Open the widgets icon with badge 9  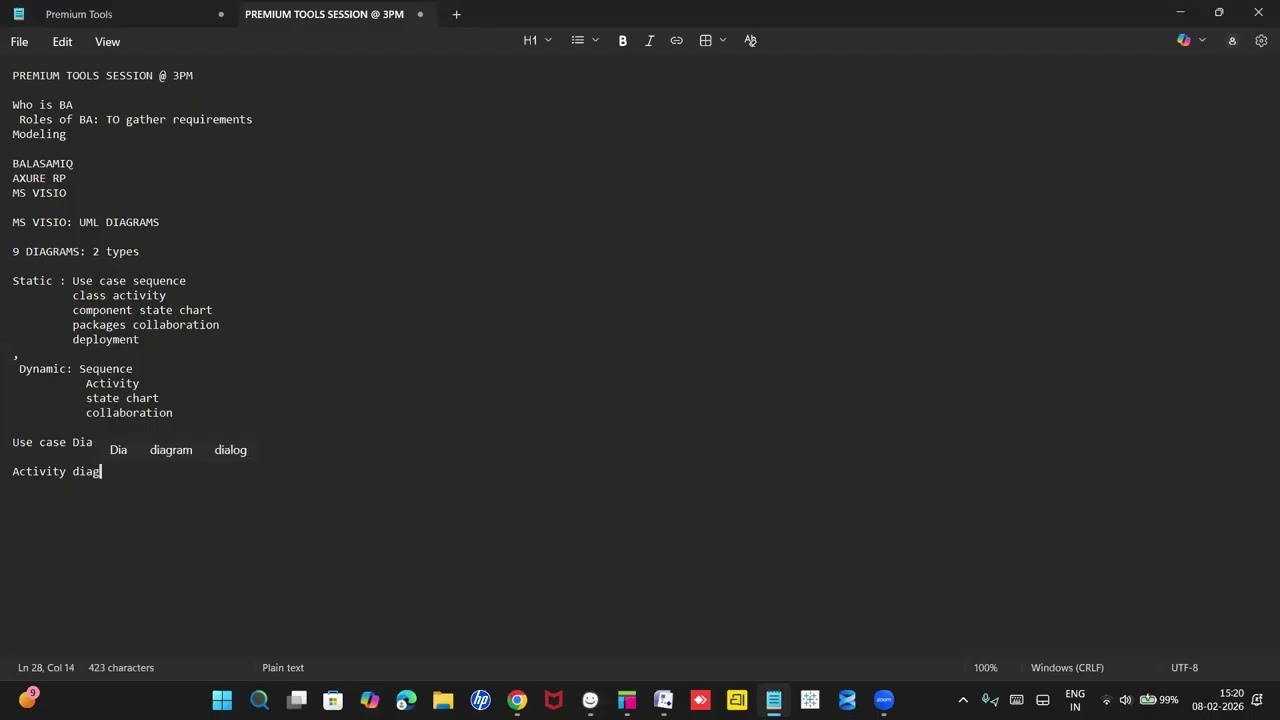tap(28, 699)
